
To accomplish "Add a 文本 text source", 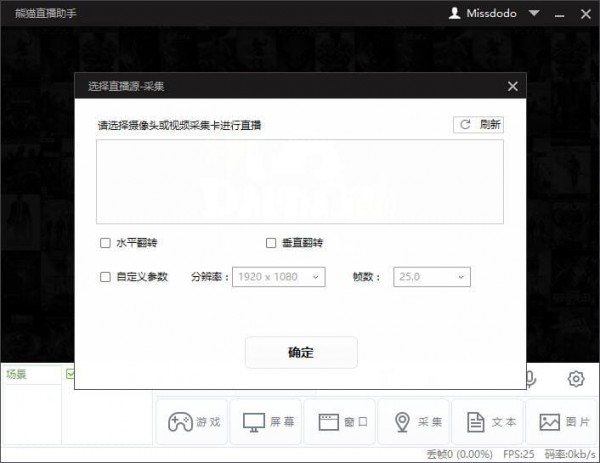I will 489,422.
